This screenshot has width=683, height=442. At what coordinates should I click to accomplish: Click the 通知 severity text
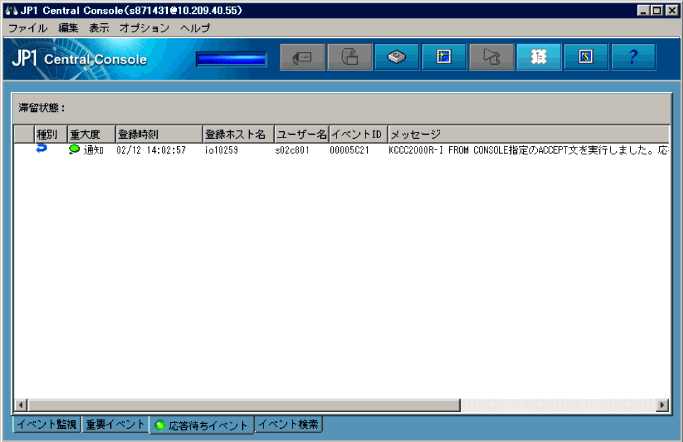point(94,150)
